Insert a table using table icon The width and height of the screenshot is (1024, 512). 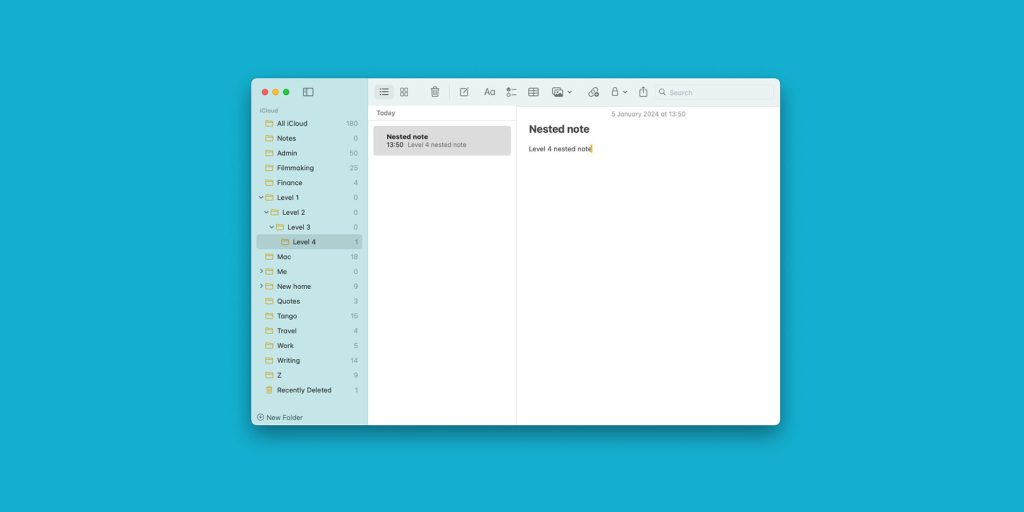pos(533,92)
